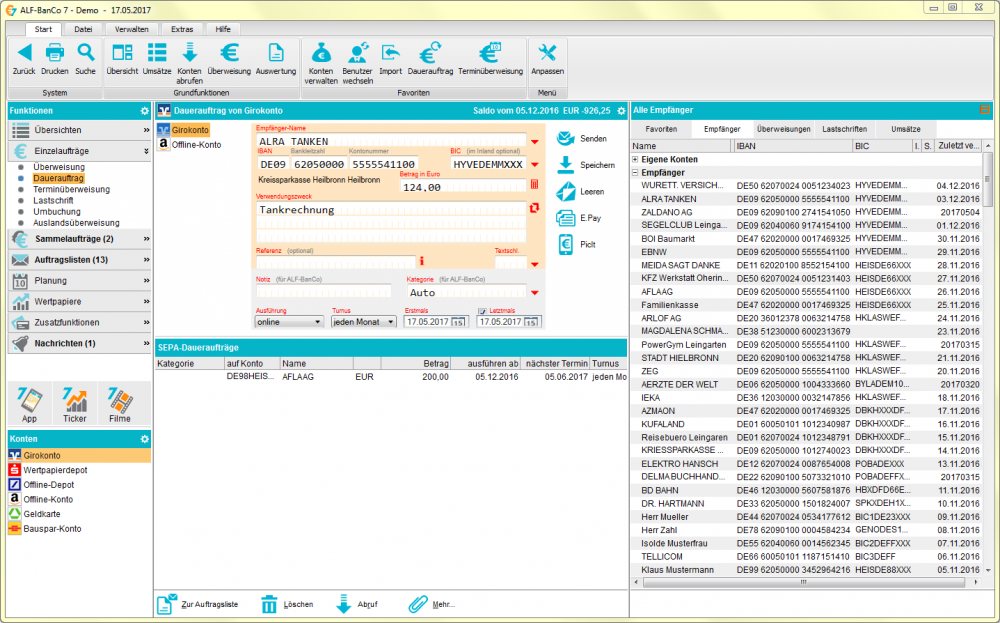Screen dimensions: 1000x623
Task: Click the Senden envelope icon
Action: click(x=566, y=139)
